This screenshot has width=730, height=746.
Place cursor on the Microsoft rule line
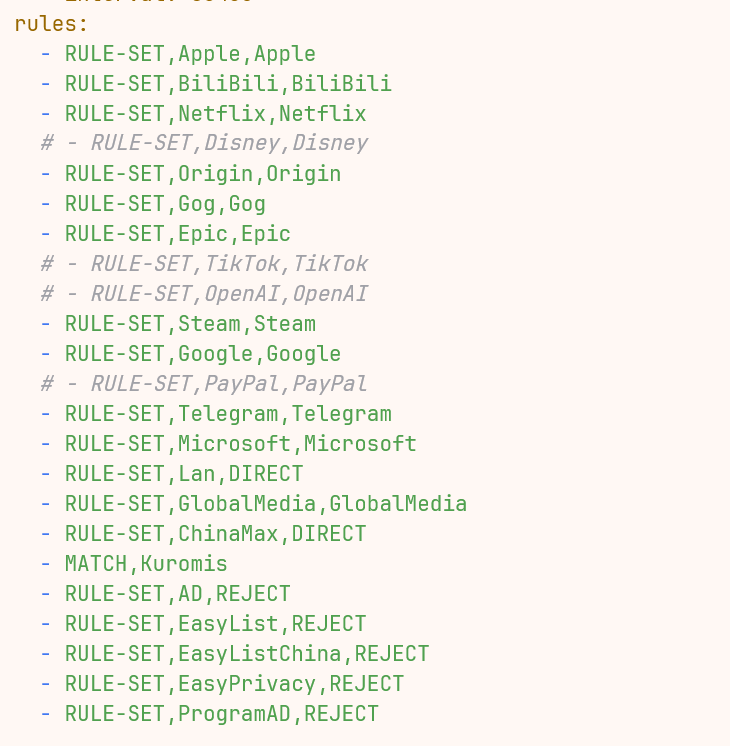click(228, 443)
